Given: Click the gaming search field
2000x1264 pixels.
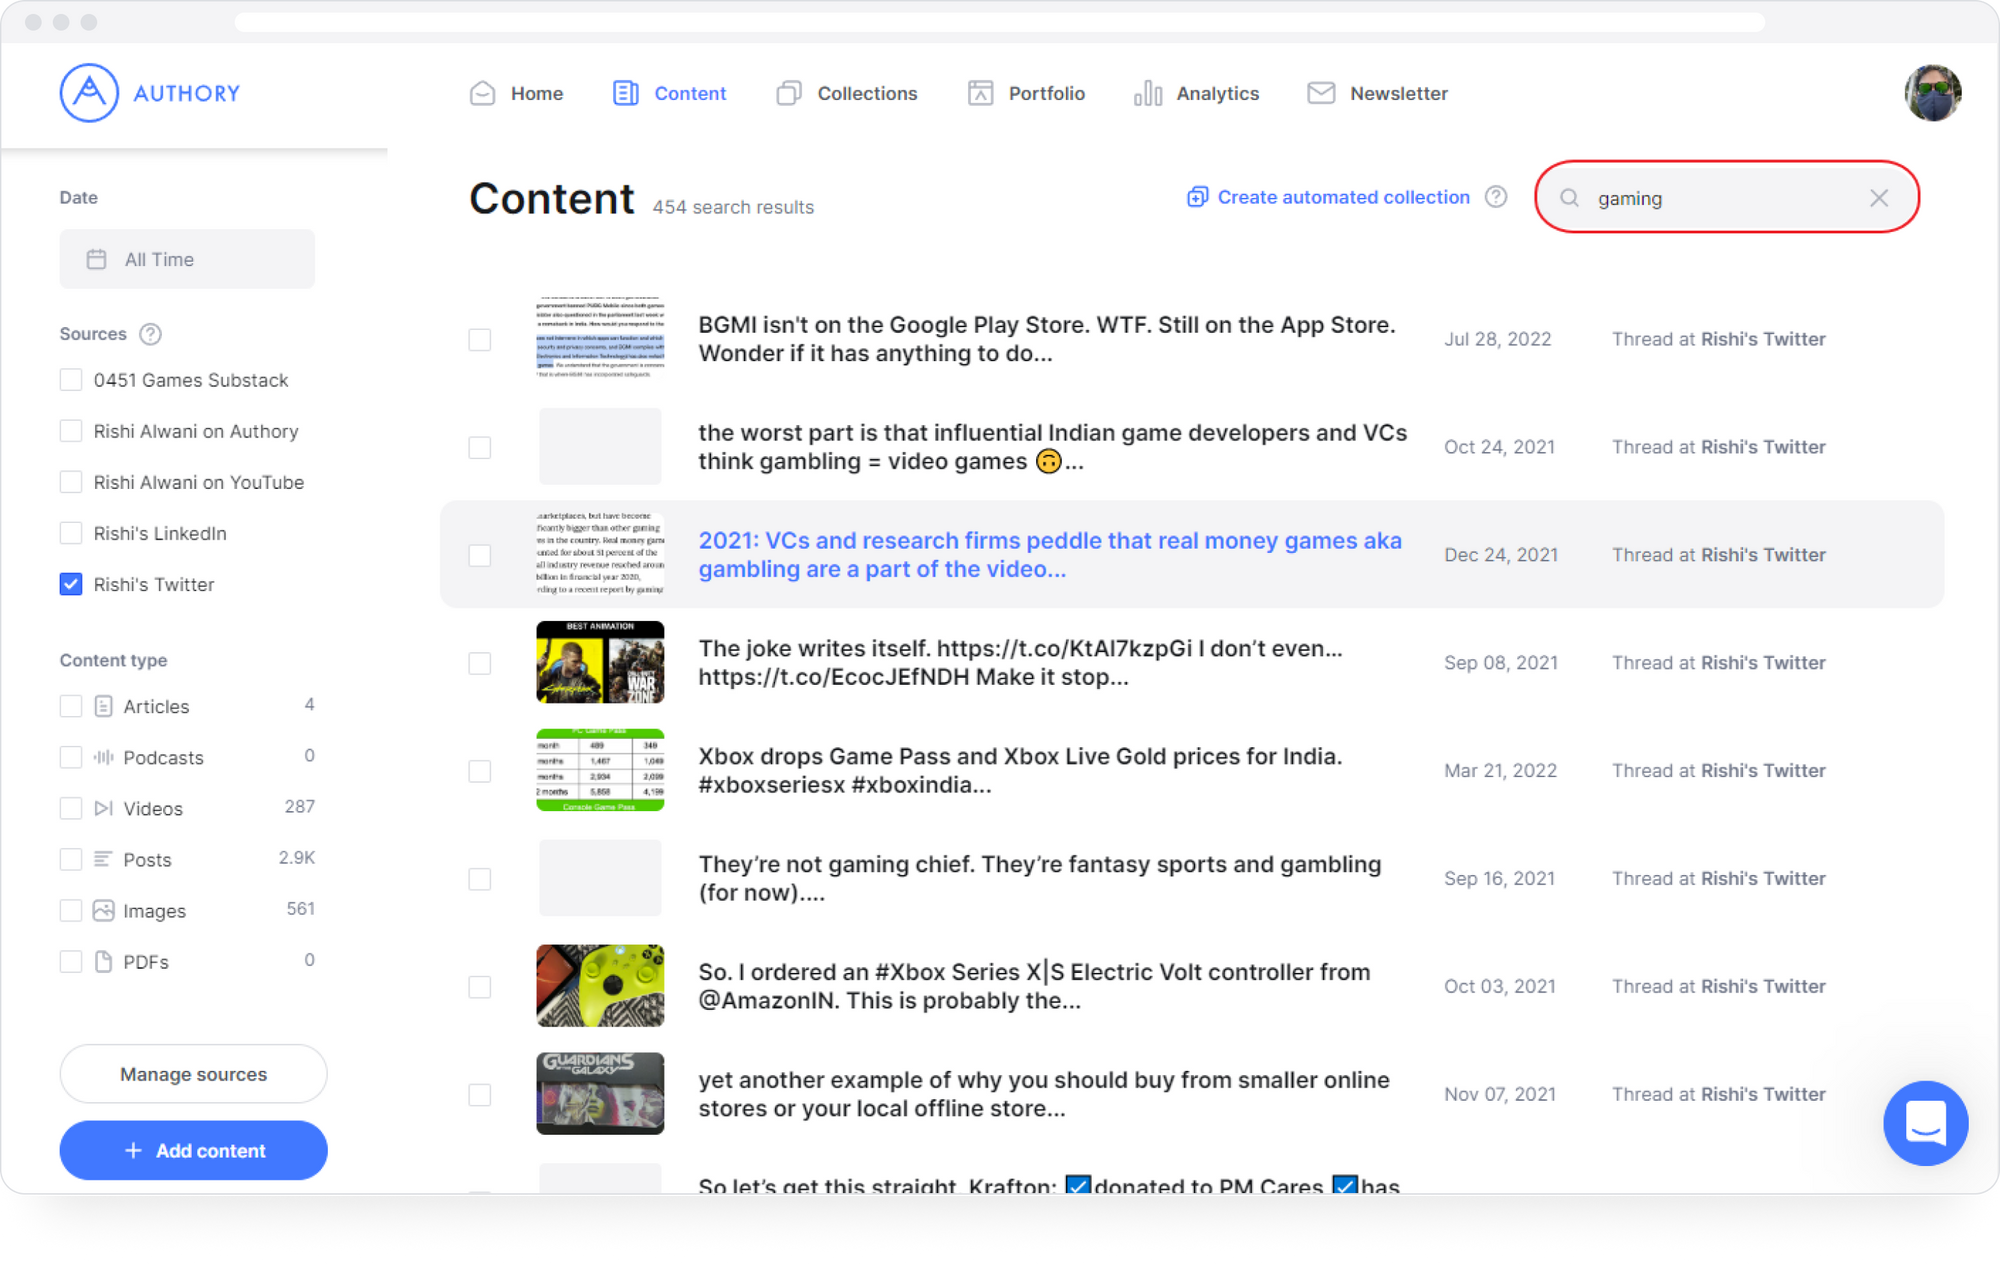Looking at the screenshot, I should point(1727,198).
